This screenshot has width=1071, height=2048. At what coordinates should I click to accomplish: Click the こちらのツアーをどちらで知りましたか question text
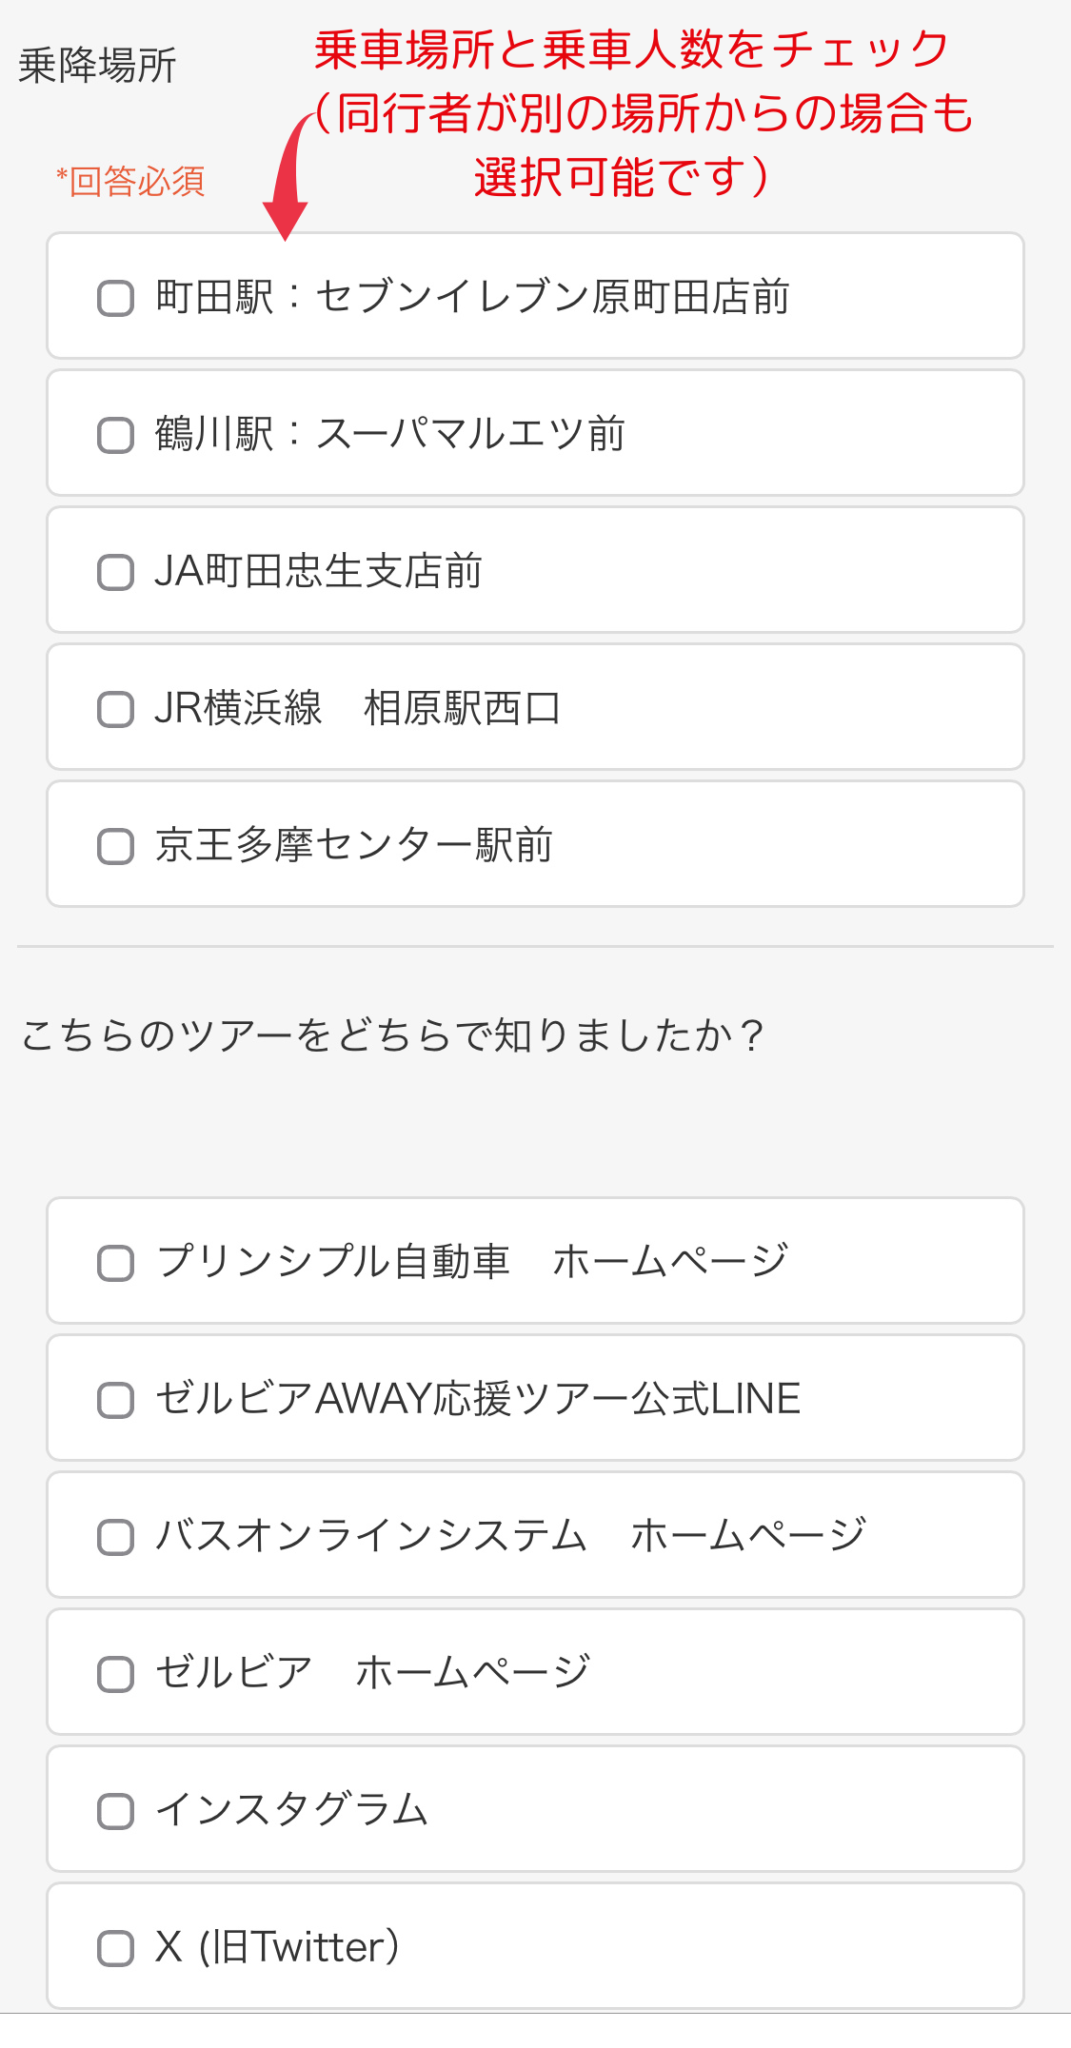[392, 1035]
